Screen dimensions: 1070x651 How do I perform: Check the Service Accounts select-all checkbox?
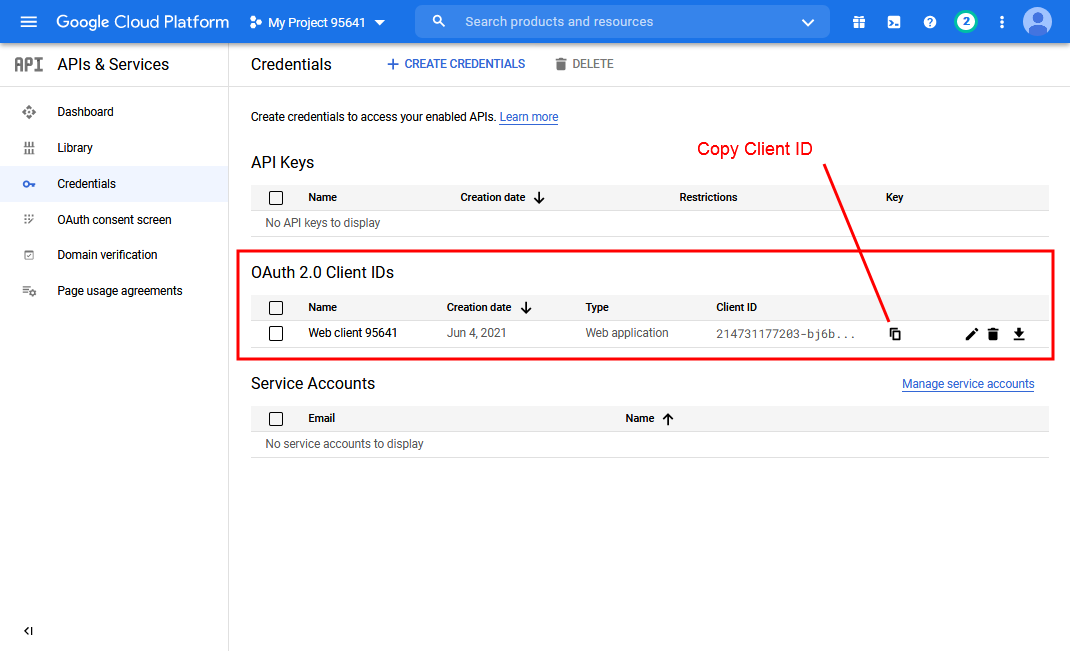tap(276, 419)
